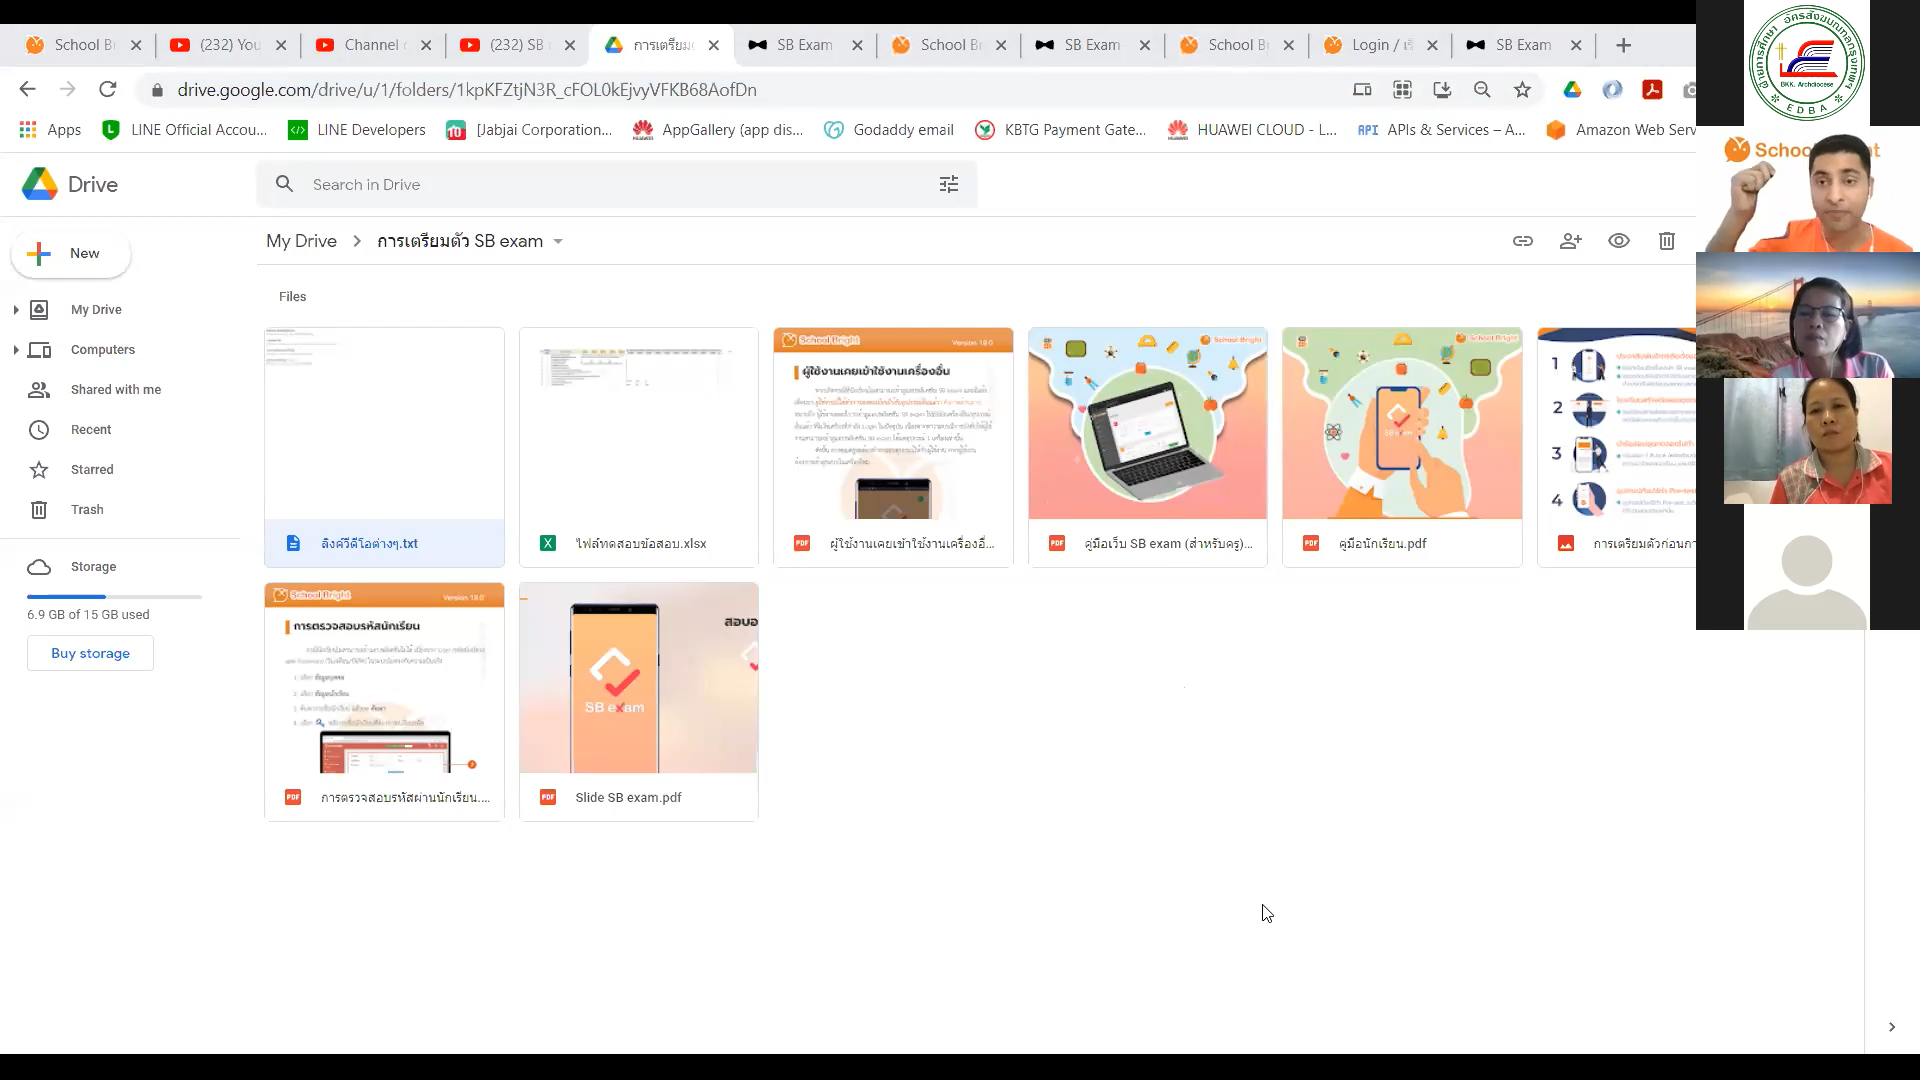1920x1080 pixels.
Task: Open search options filter icon
Action: pos(948,184)
